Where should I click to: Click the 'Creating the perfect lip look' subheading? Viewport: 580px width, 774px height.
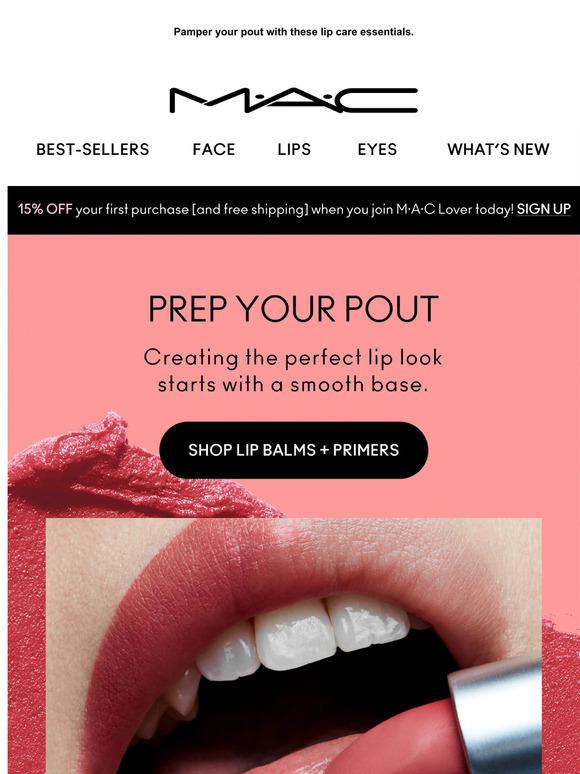click(293, 358)
